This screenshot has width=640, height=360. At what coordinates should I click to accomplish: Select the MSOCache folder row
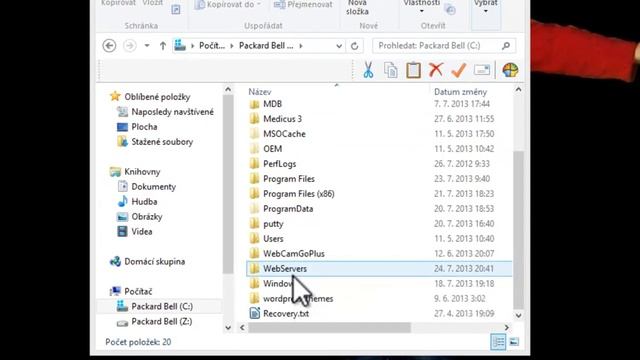coord(380,134)
